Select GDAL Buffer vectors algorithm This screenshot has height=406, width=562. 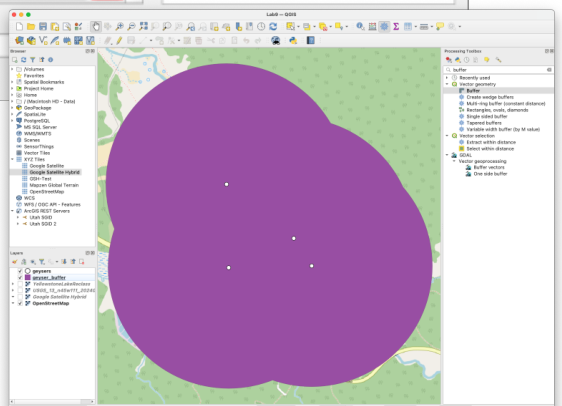pyautogui.click(x=489, y=167)
